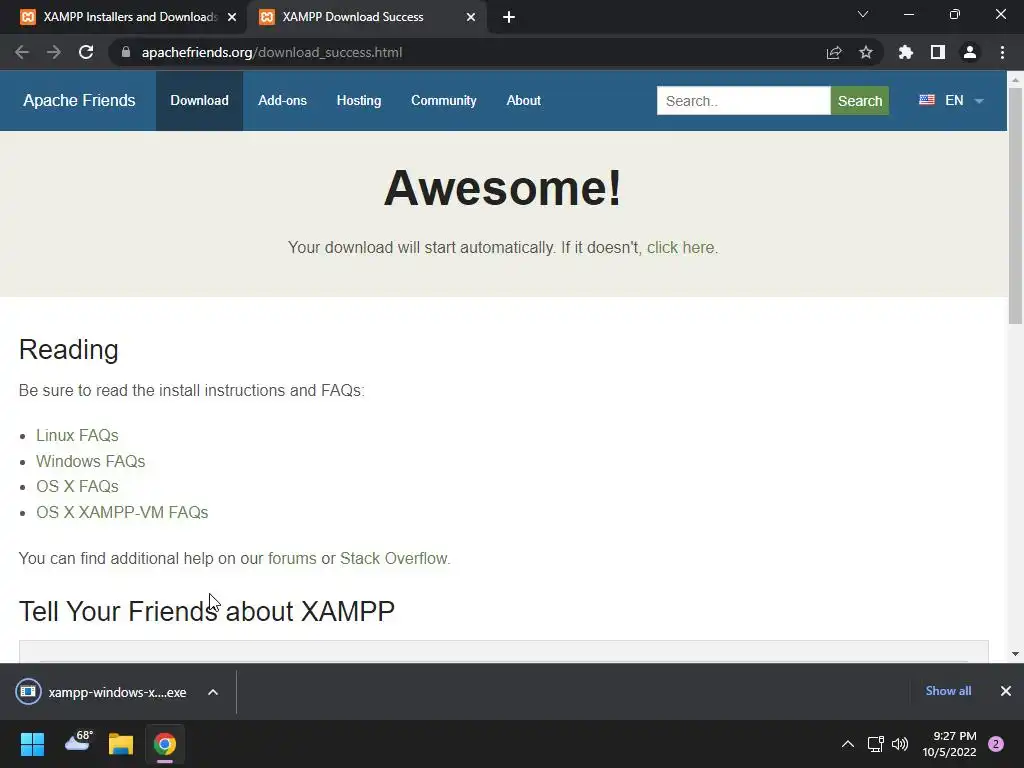
Task: Open the Add-ons page
Action: coord(282,101)
